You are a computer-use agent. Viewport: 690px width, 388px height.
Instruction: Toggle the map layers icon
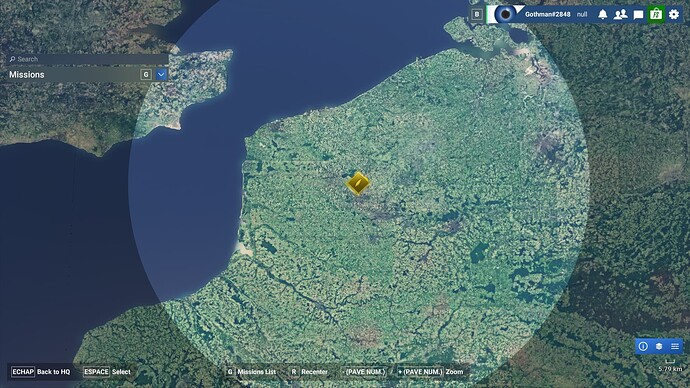(659, 346)
